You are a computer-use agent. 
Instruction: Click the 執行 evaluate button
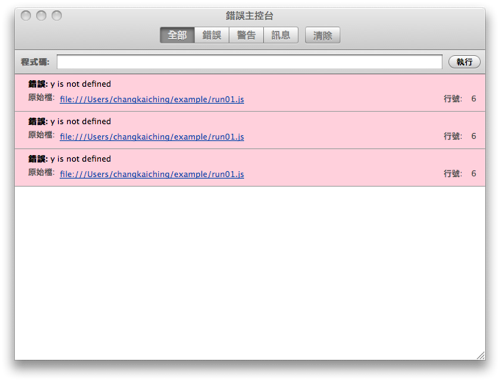pos(464,62)
